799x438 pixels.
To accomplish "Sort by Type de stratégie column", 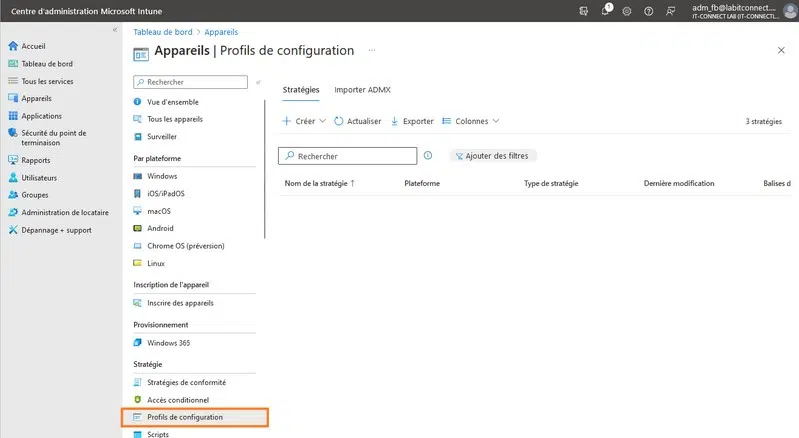I will click(x=551, y=183).
